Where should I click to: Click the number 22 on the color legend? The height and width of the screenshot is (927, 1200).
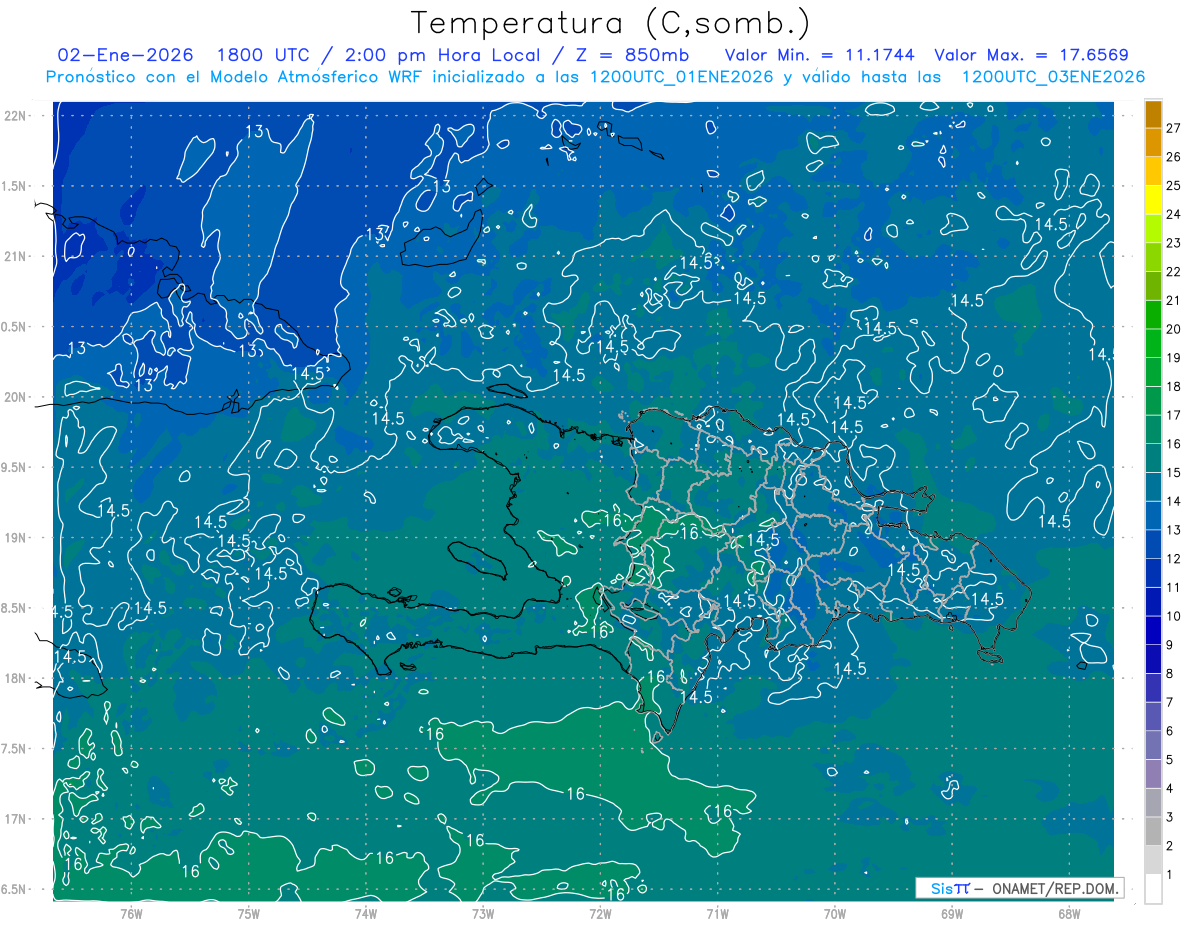pos(1174,272)
